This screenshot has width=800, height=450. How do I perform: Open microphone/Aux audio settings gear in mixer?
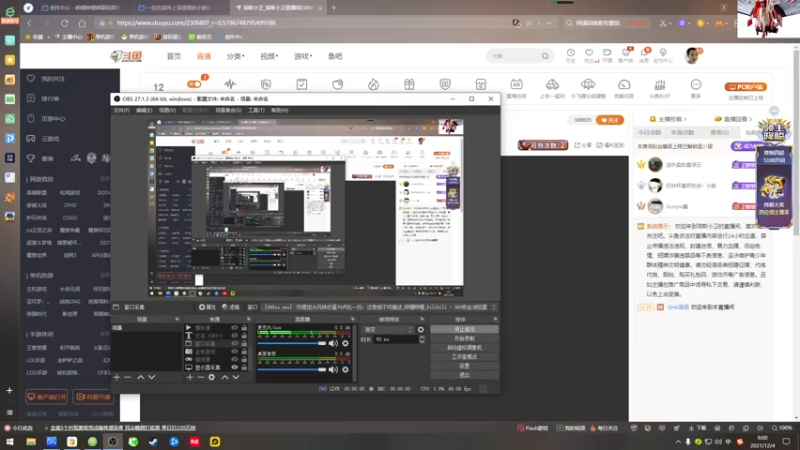(345, 343)
